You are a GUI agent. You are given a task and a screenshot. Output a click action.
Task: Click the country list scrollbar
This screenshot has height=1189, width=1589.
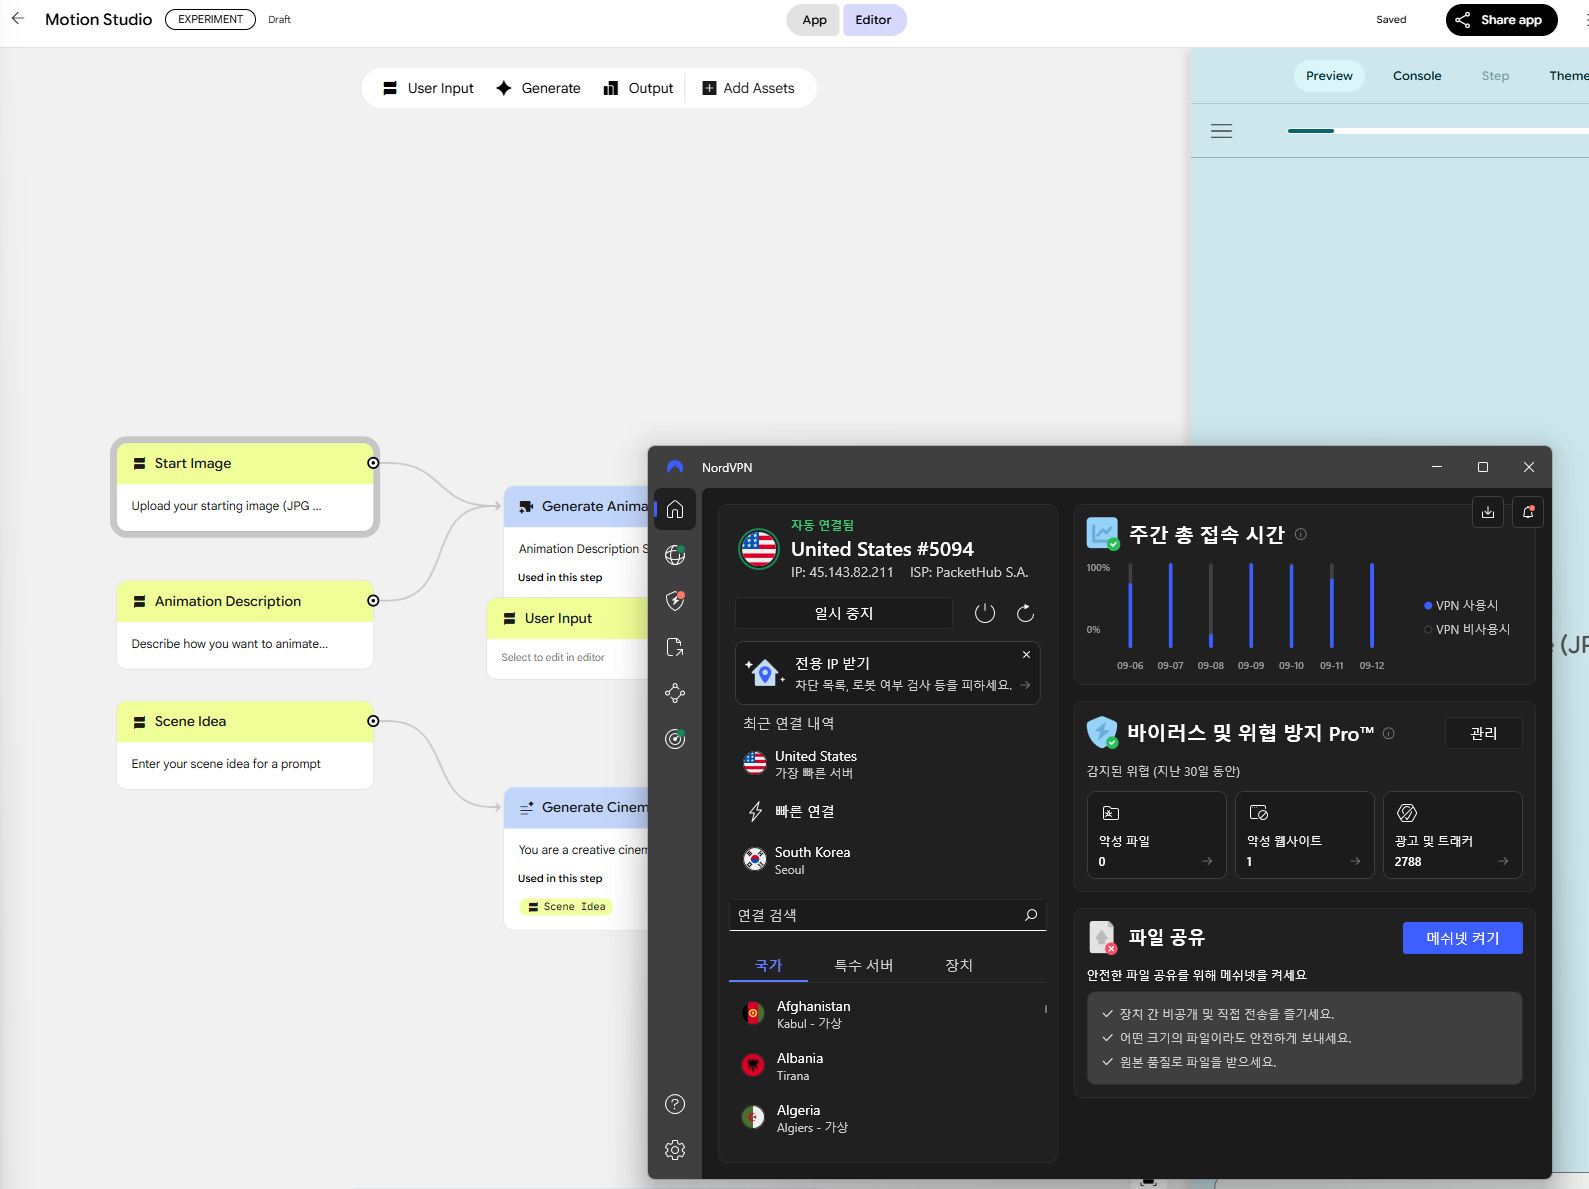pos(1046,1009)
